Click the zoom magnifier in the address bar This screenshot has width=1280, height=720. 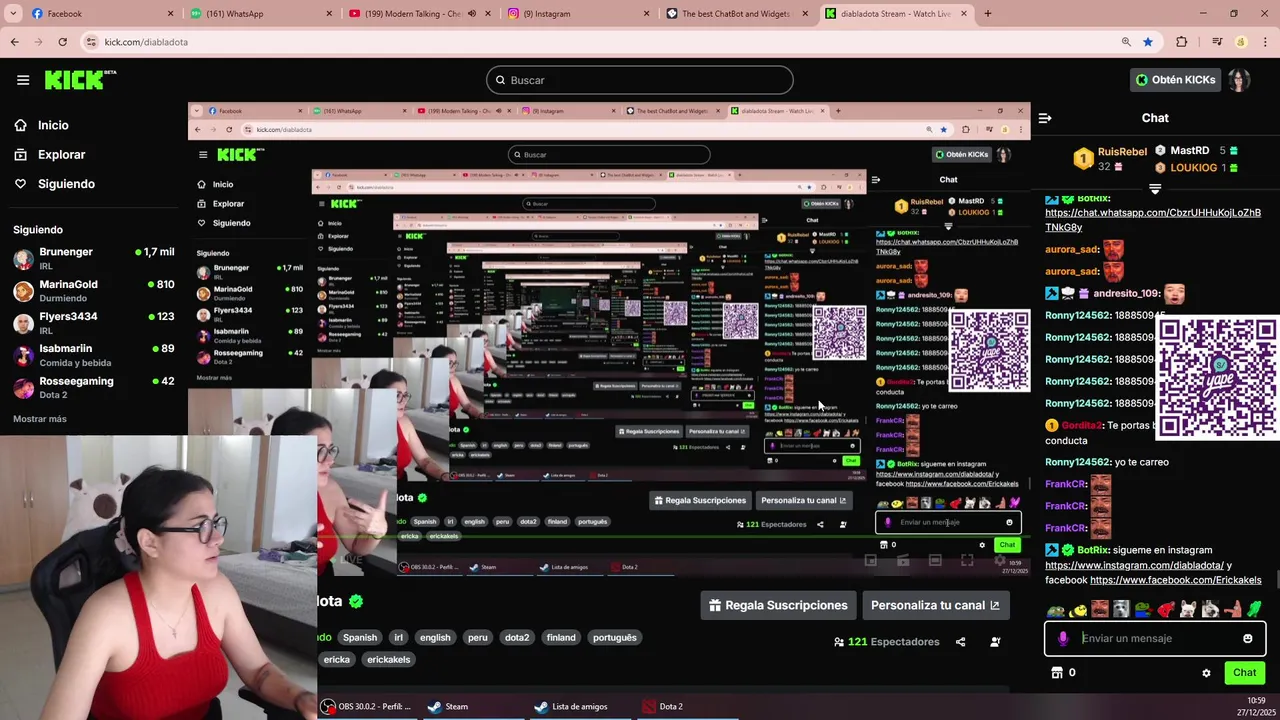pyautogui.click(x=1126, y=42)
